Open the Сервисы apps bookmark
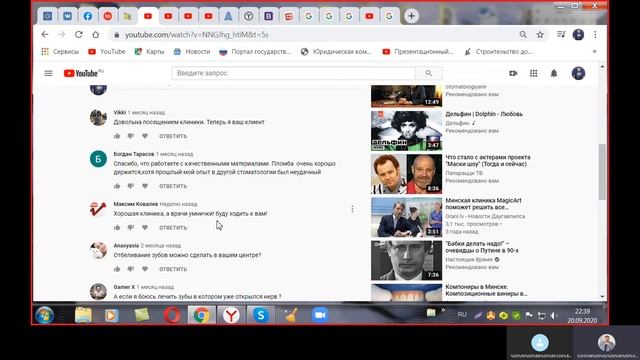This screenshot has height=360, width=640. tap(60, 51)
